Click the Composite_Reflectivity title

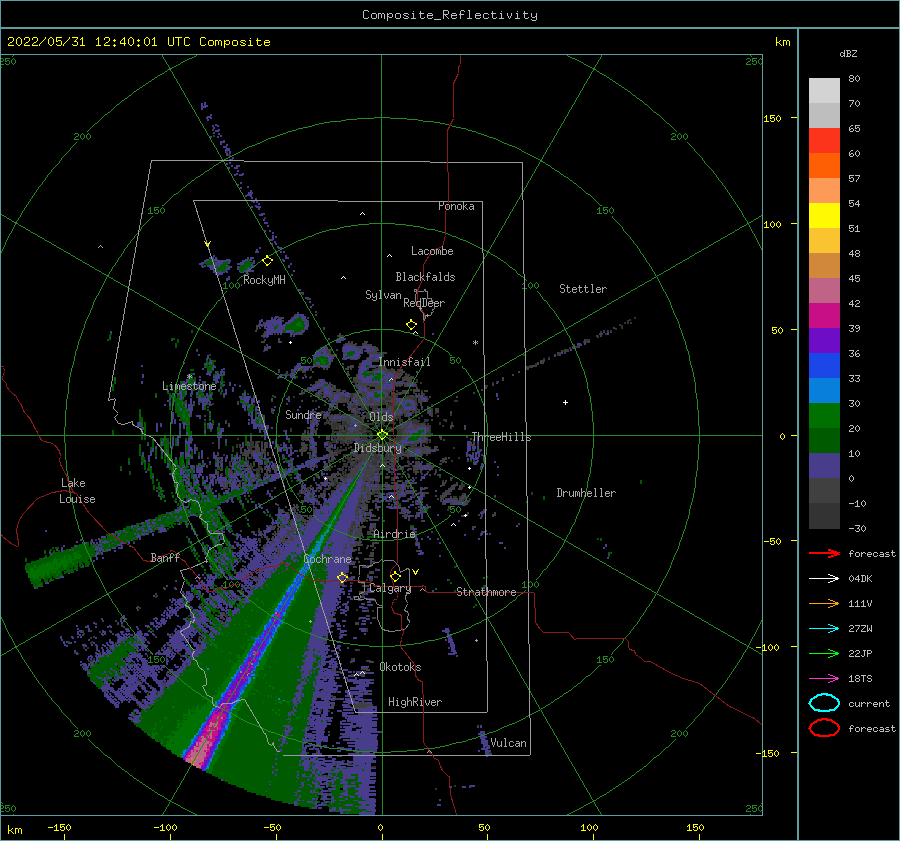450,15
